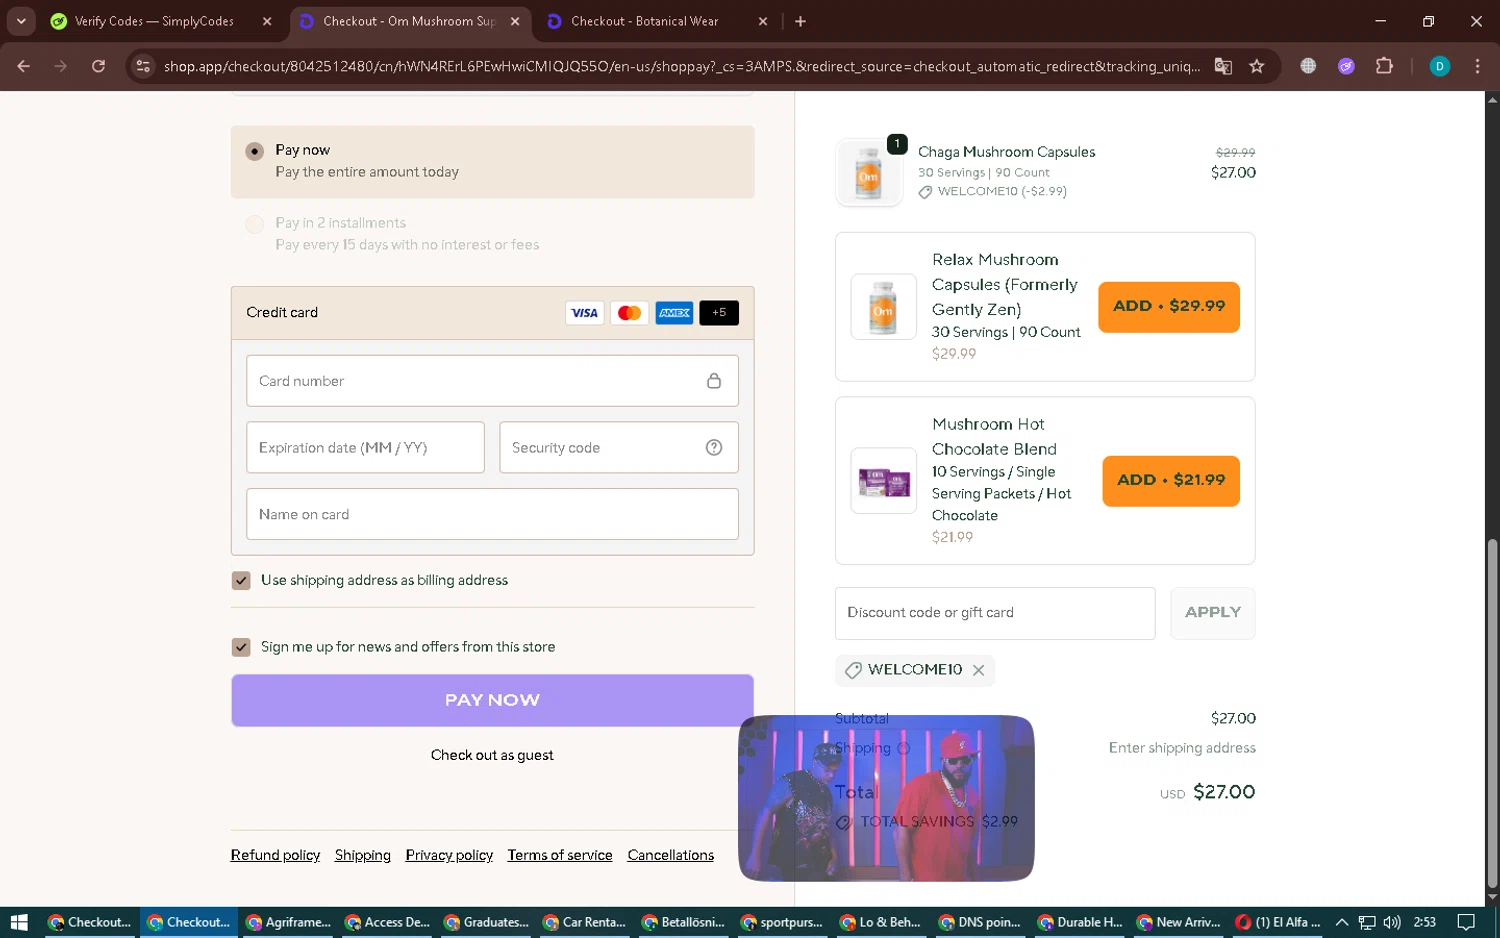The width and height of the screenshot is (1500, 938).
Task: Click the browser back arrow
Action: 23,66
